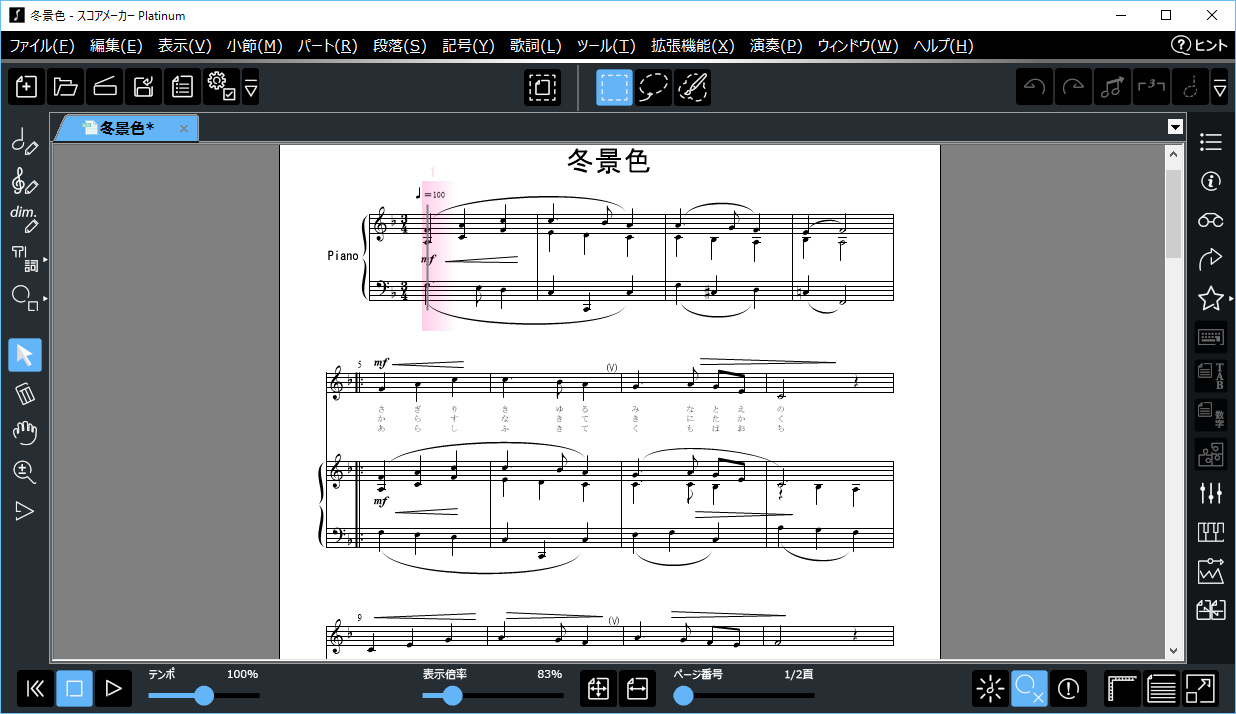Open the 小節(M) menu

255,46
